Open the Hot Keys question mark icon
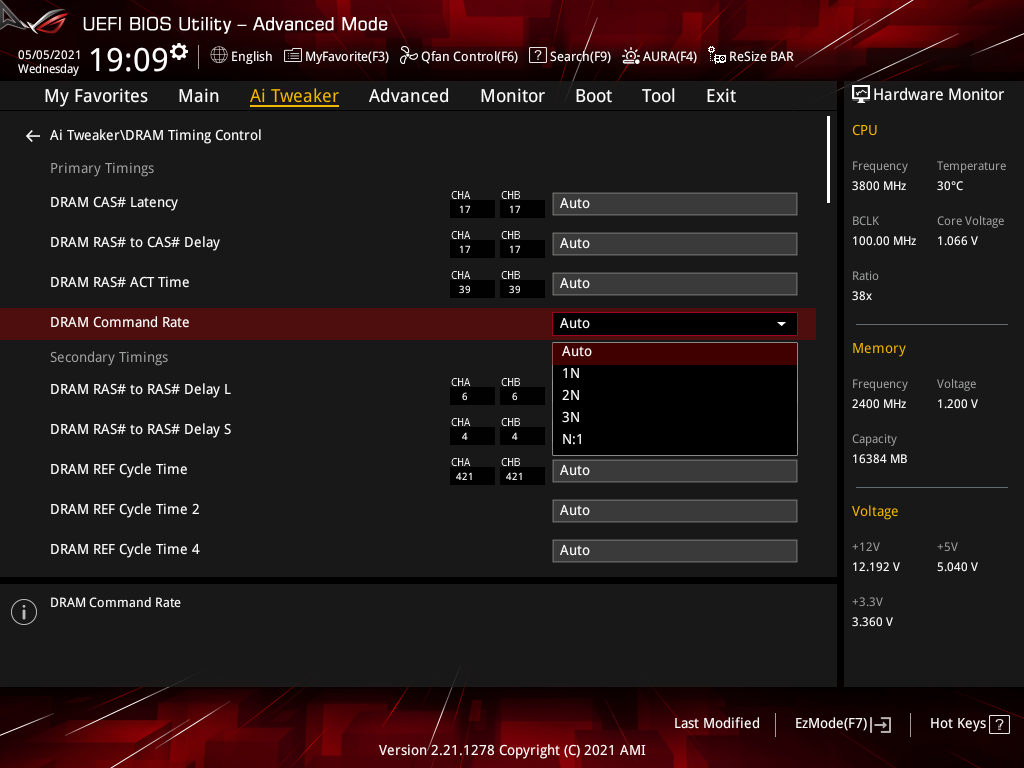 (999, 724)
